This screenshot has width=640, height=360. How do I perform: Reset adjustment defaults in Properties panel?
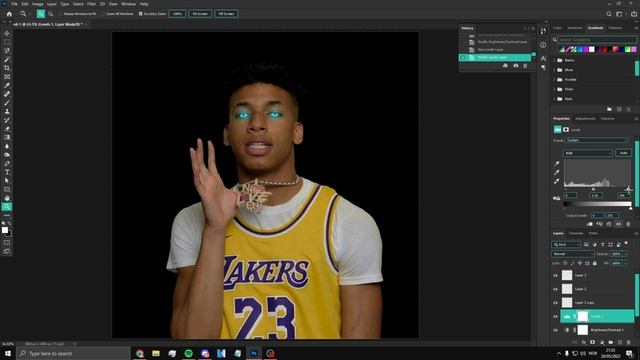pos(609,224)
